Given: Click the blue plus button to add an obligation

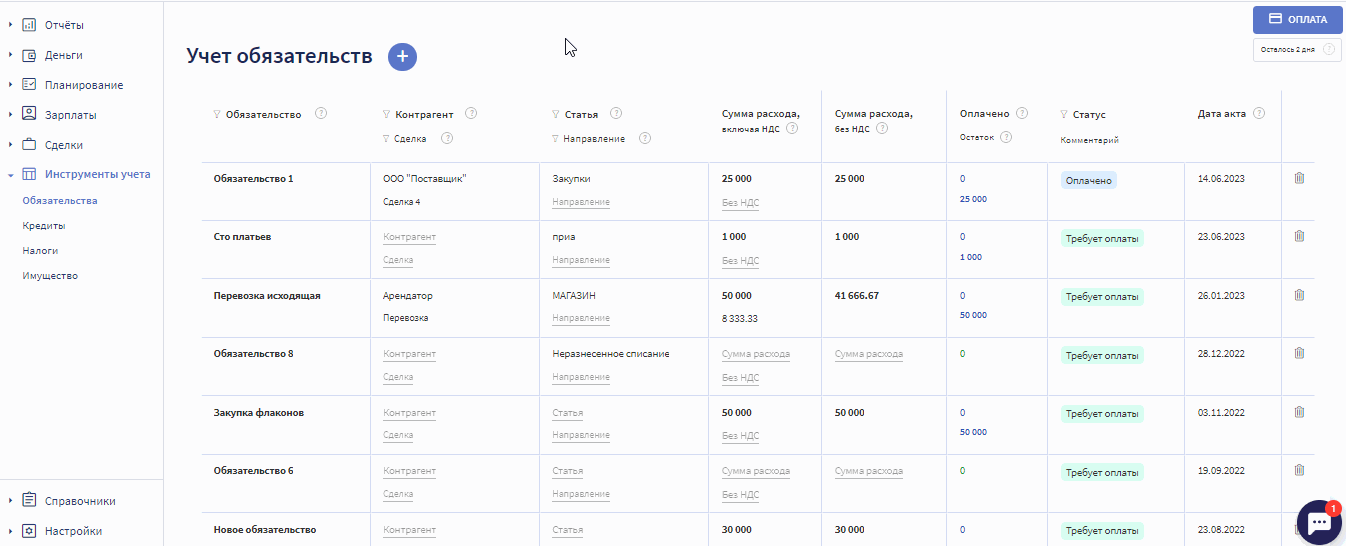Looking at the screenshot, I should [402, 57].
